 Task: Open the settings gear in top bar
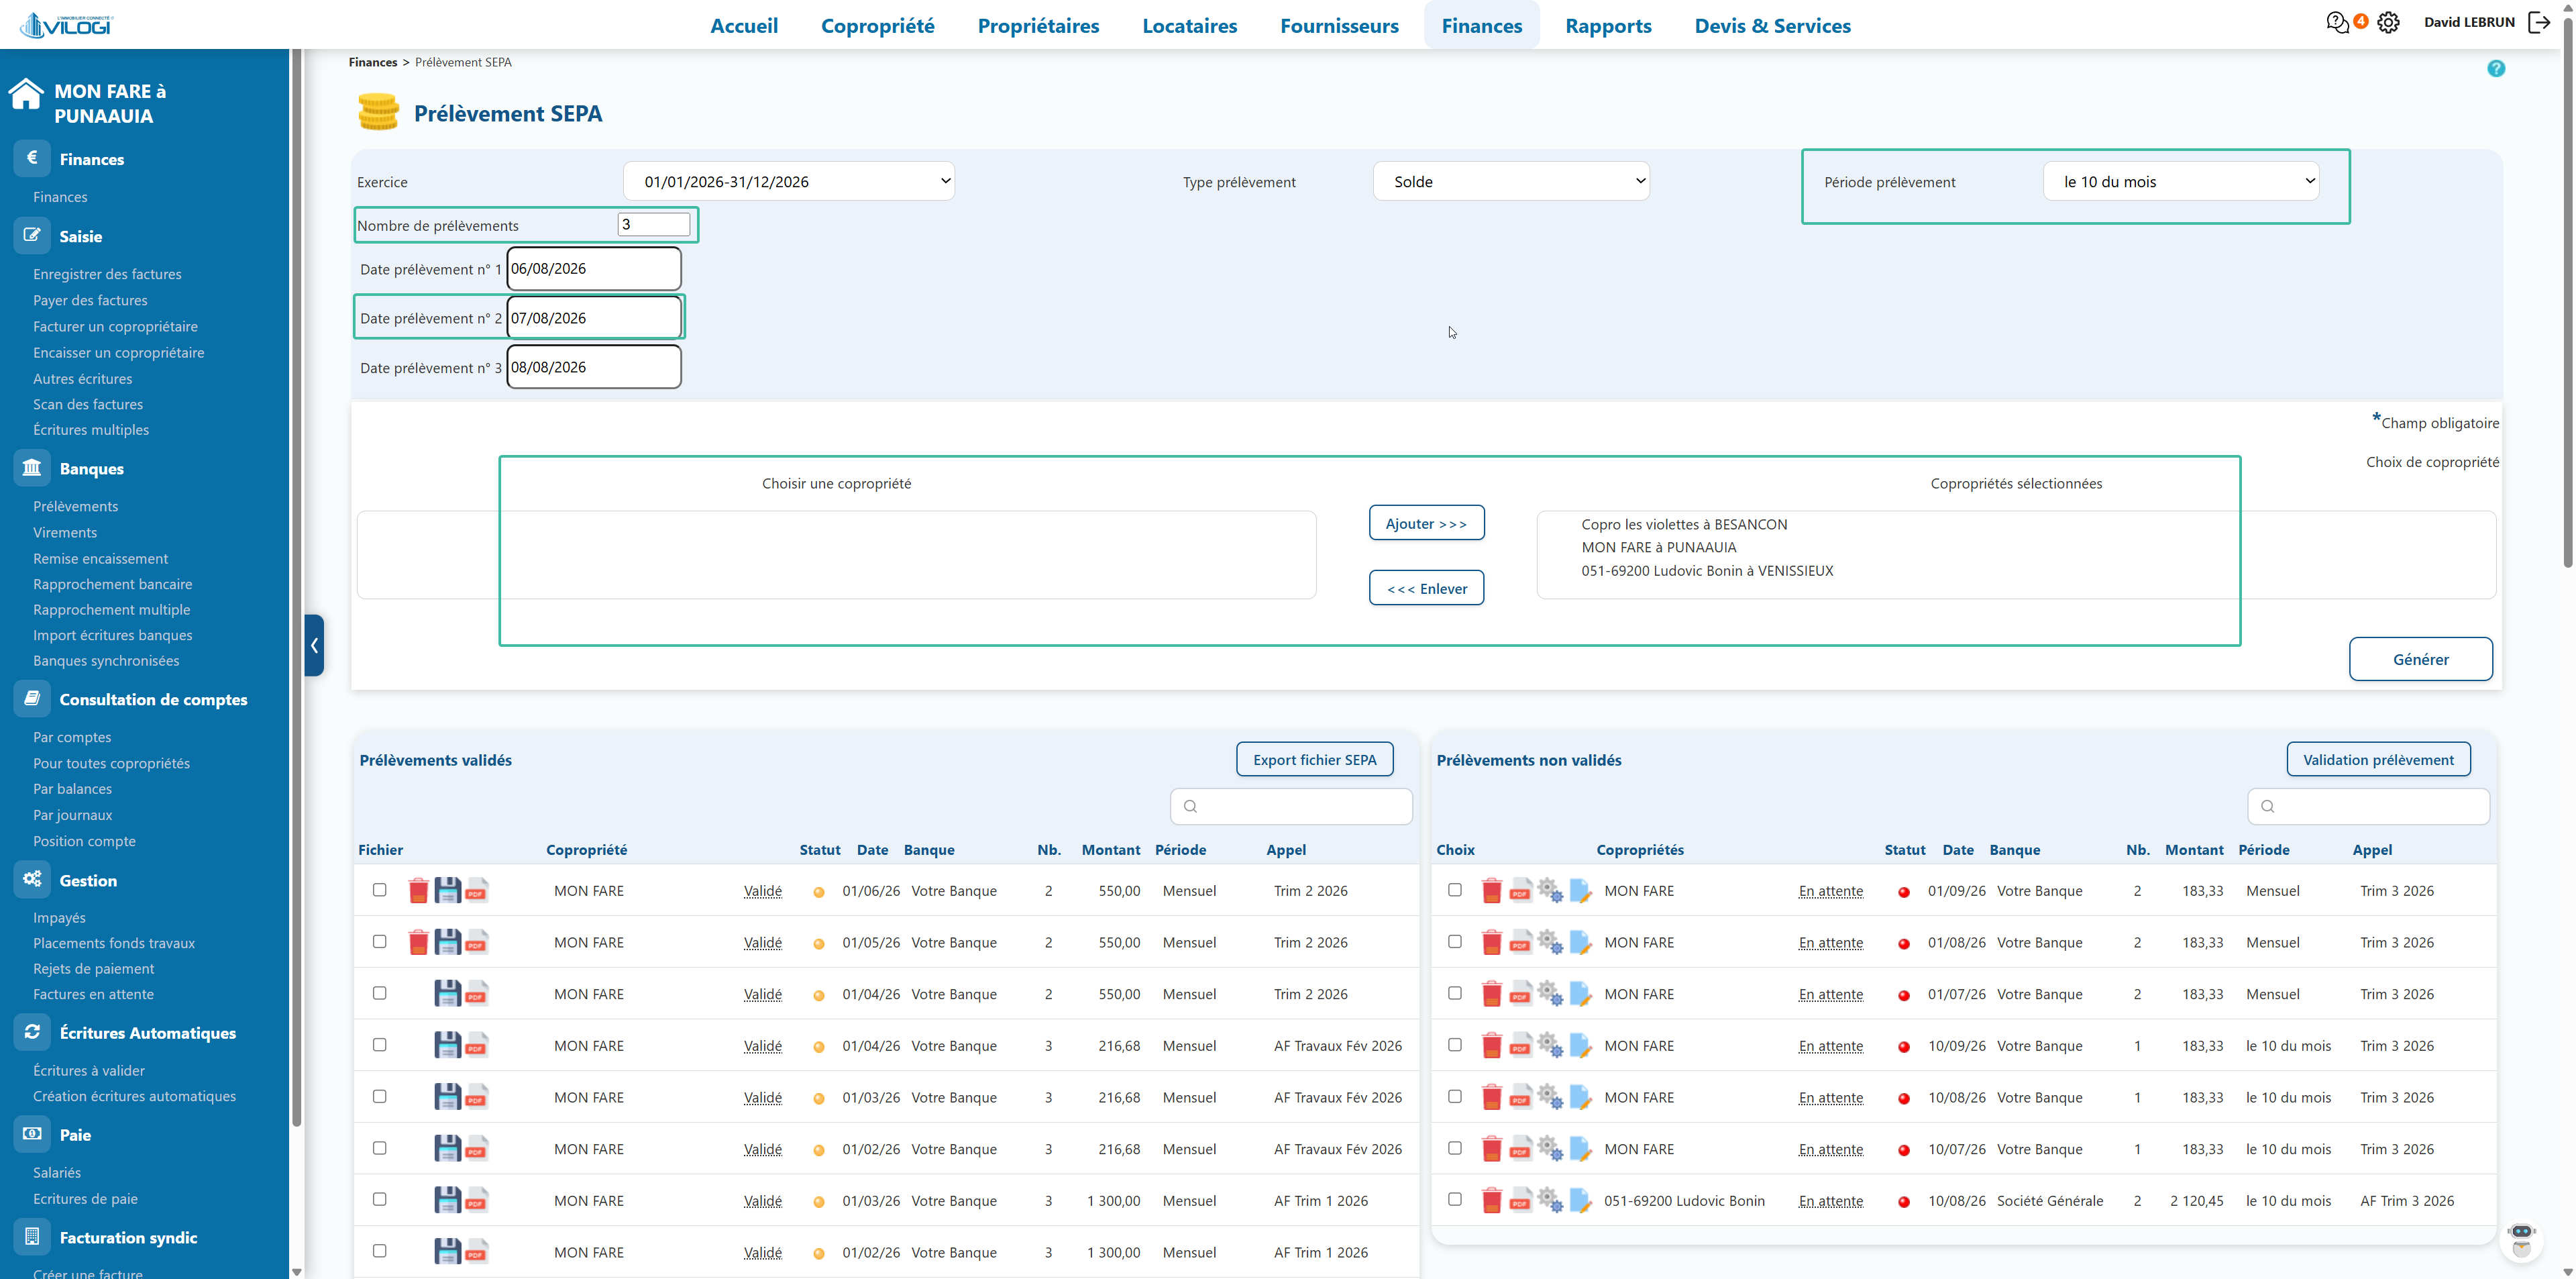coord(2388,22)
